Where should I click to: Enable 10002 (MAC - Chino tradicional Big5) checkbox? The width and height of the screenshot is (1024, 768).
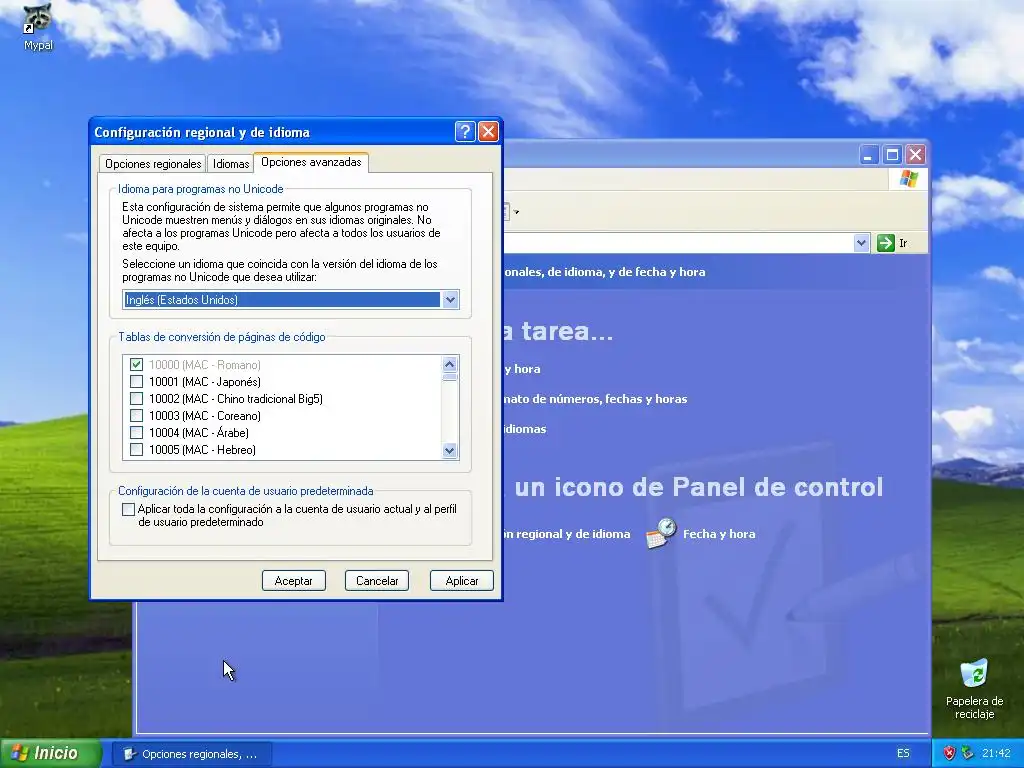click(x=136, y=398)
